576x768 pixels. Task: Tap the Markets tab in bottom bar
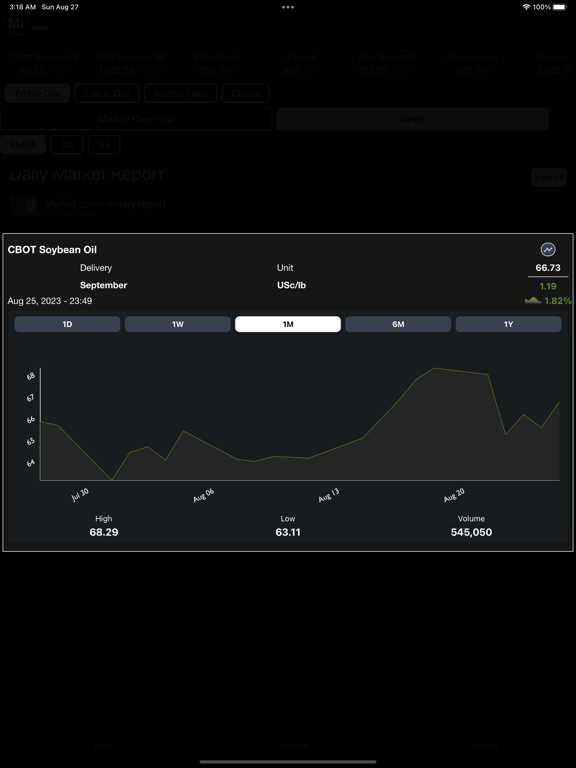(294, 745)
